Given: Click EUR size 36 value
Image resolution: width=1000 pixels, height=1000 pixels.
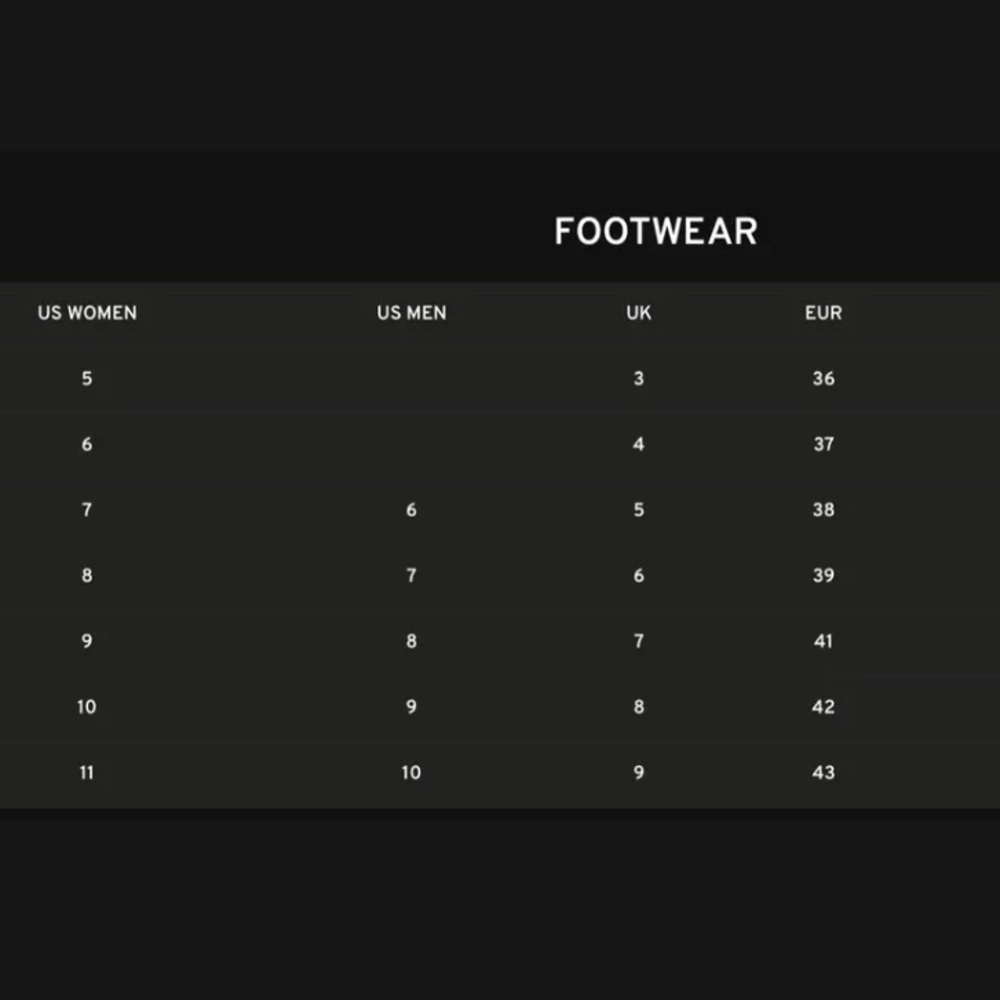Looking at the screenshot, I should (x=823, y=378).
